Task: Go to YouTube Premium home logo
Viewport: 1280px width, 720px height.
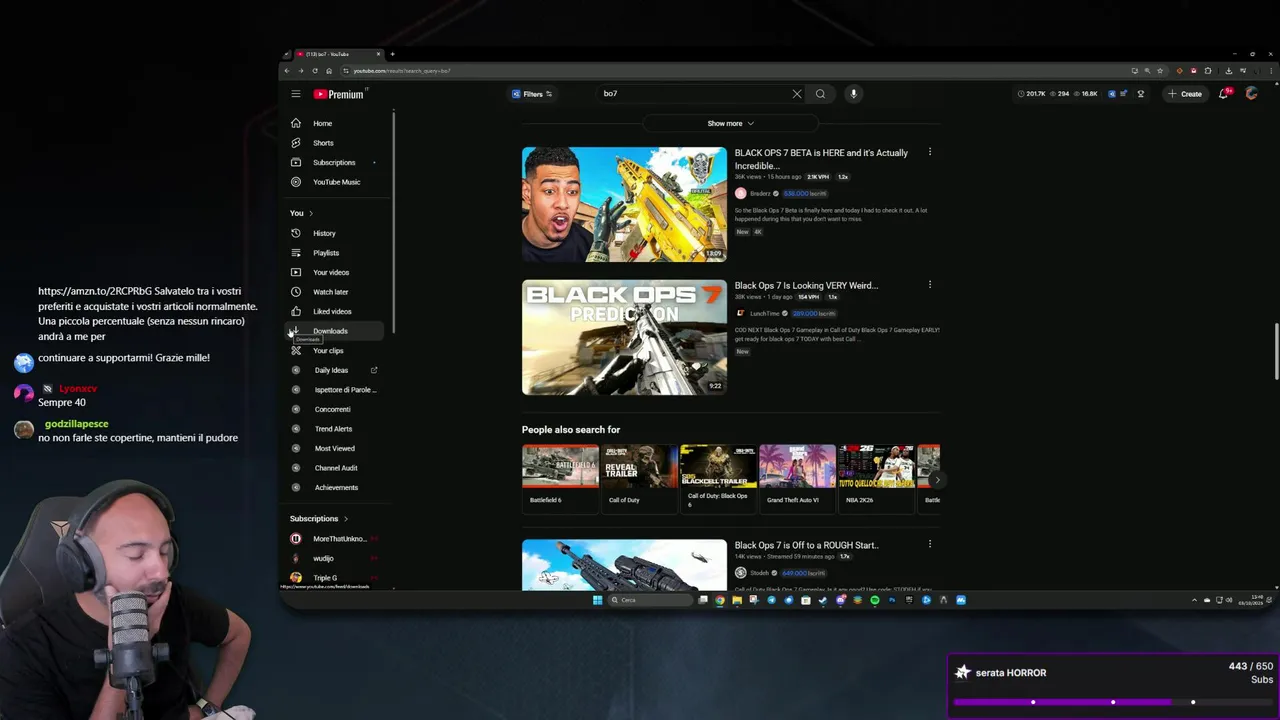Action: click(340, 94)
